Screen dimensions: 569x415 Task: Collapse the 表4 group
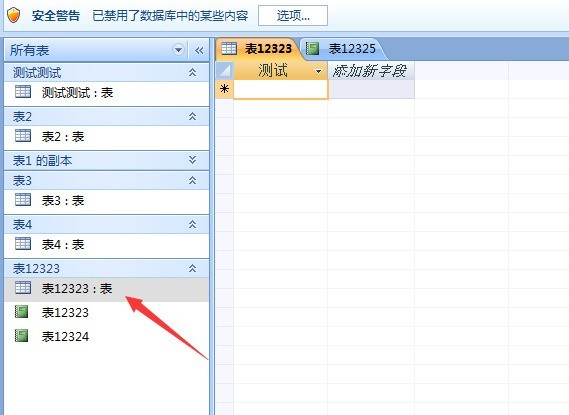pyautogui.click(x=192, y=225)
